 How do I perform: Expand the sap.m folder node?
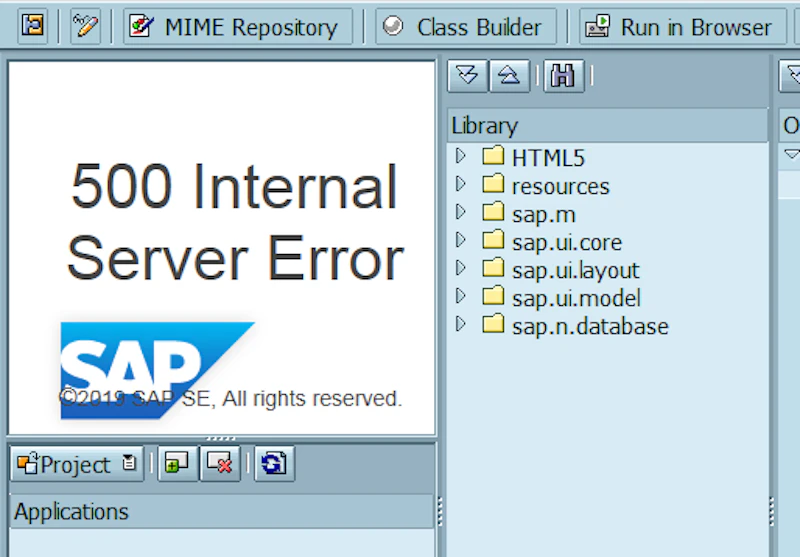click(x=460, y=212)
